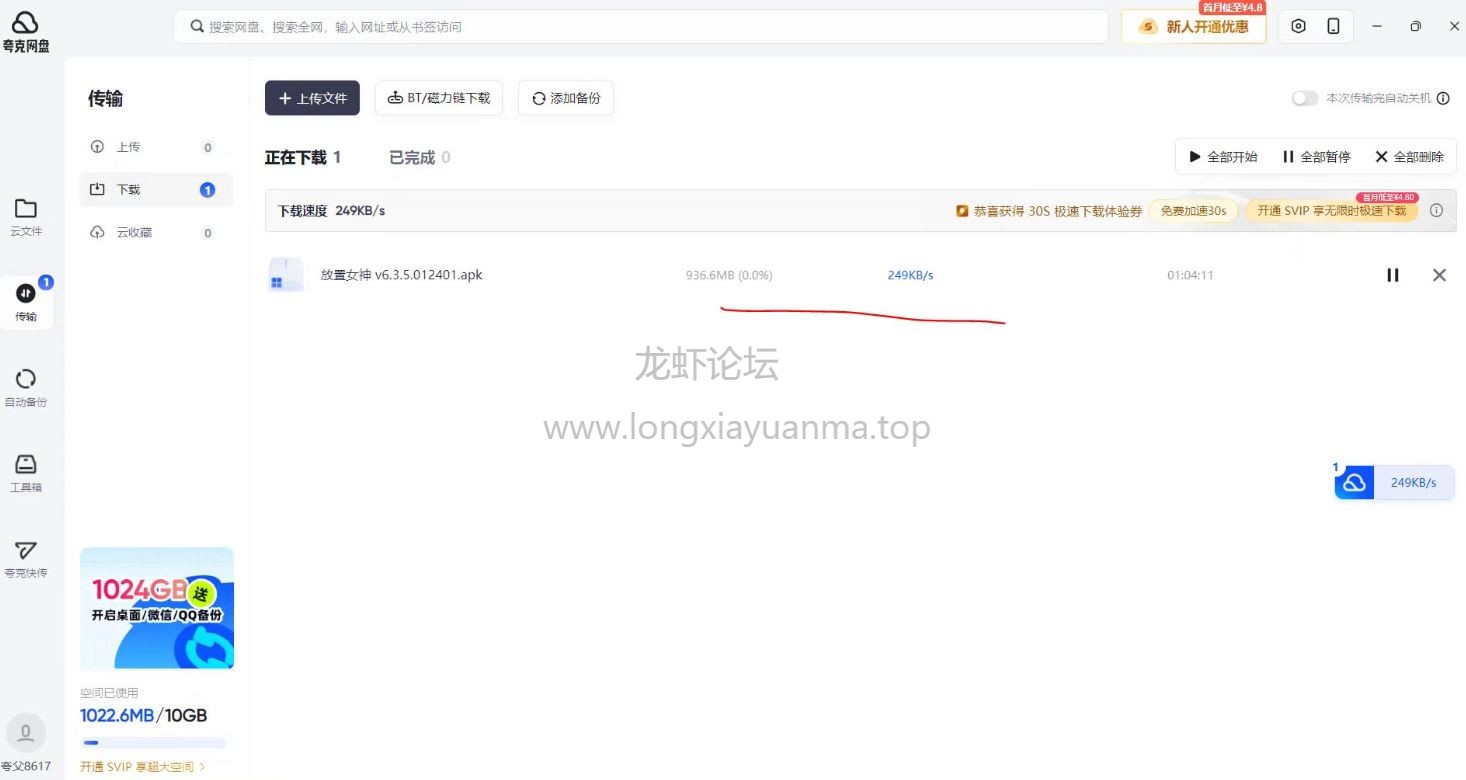The height and width of the screenshot is (780, 1466).
Task: Select the 下载 download list
Action: pyautogui.click(x=156, y=190)
